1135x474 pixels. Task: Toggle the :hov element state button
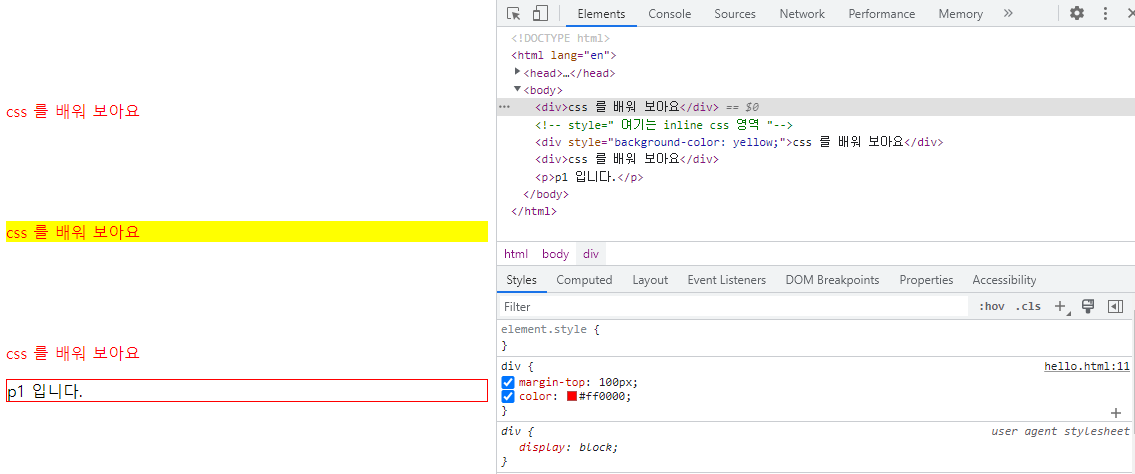click(992, 306)
